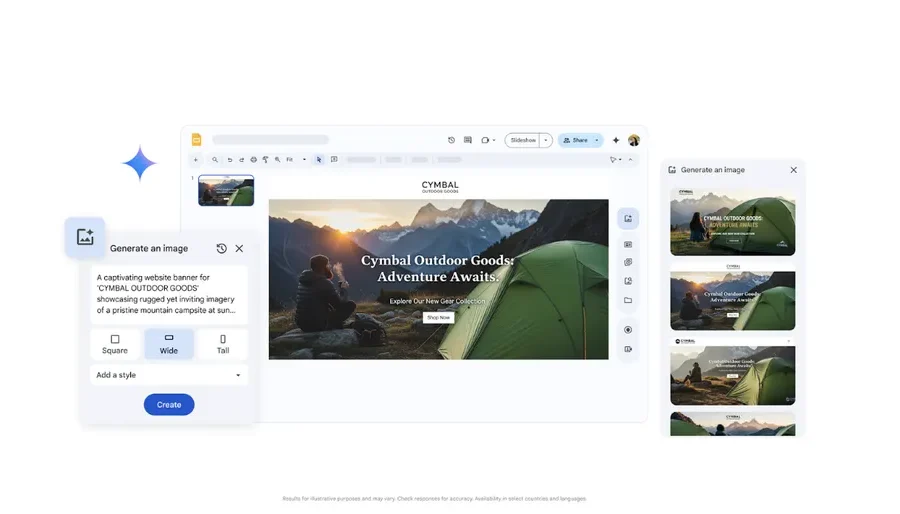Choose the Square aspect ratio
The image size is (900, 514).
pos(115,344)
